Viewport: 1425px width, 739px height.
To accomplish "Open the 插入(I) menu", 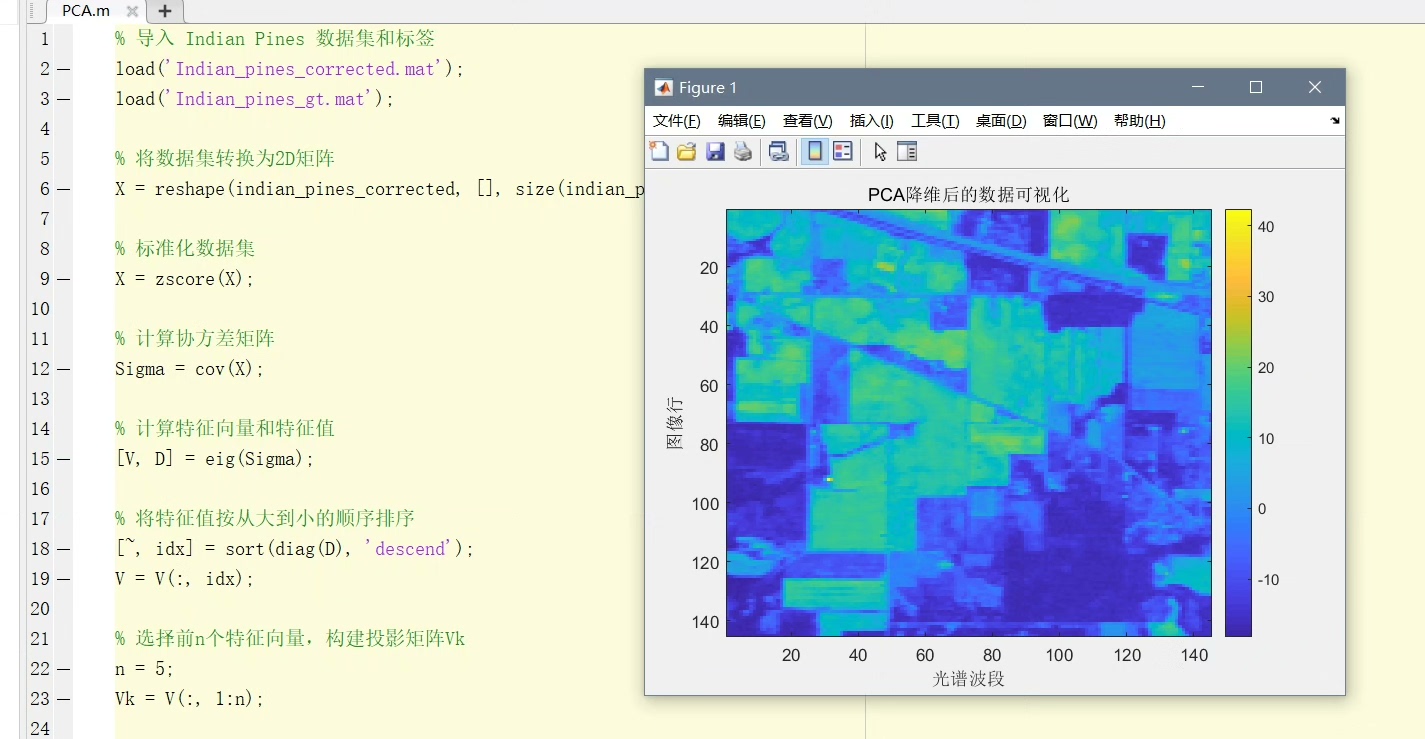I will pos(872,121).
